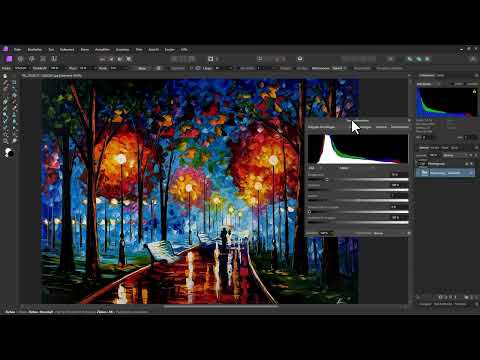Image resolution: width=480 pixels, height=360 pixels.
Task: Click the Zurücksetzen button in the filter dialog
Action: pyautogui.click(x=400, y=127)
